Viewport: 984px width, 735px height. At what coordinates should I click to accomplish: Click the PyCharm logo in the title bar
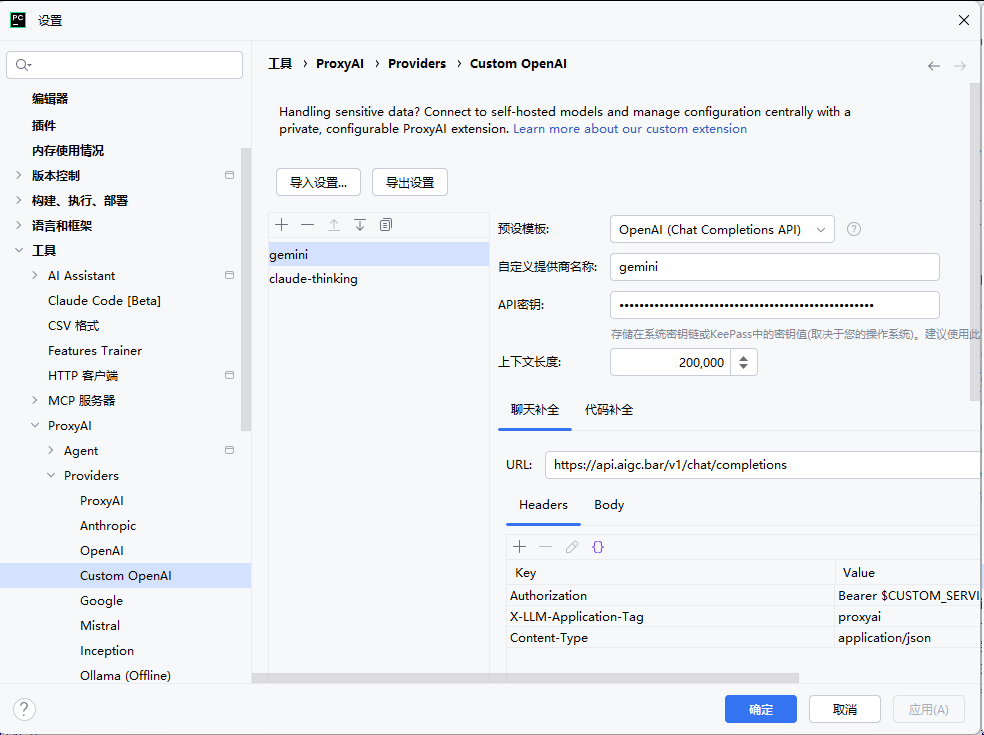point(18,20)
